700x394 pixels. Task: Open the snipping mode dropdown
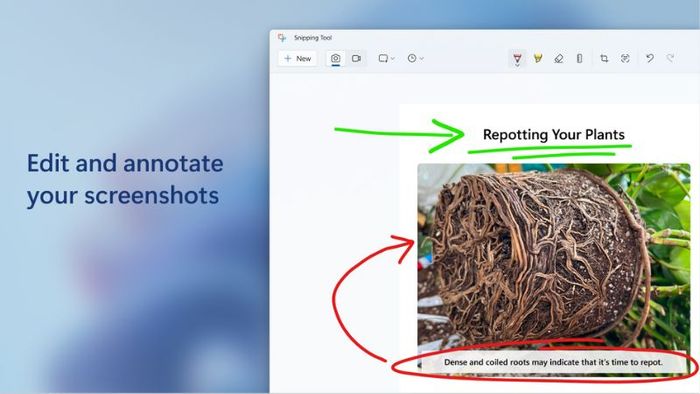(x=386, y=58)
